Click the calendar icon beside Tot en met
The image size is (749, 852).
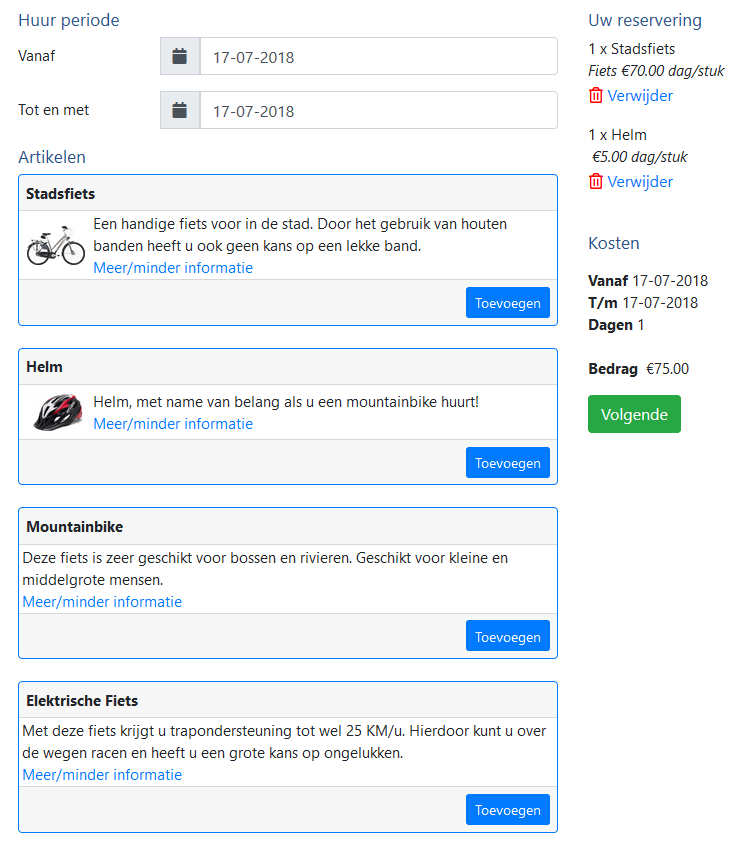point(179,110)
